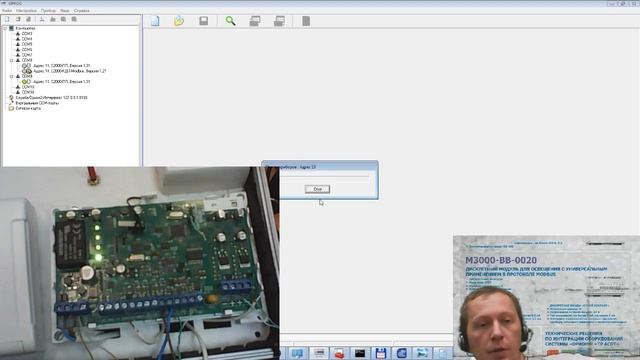Screen dimensions: 640x360
Task: Select the COM10 port in the tree
Action: (28, 87)
